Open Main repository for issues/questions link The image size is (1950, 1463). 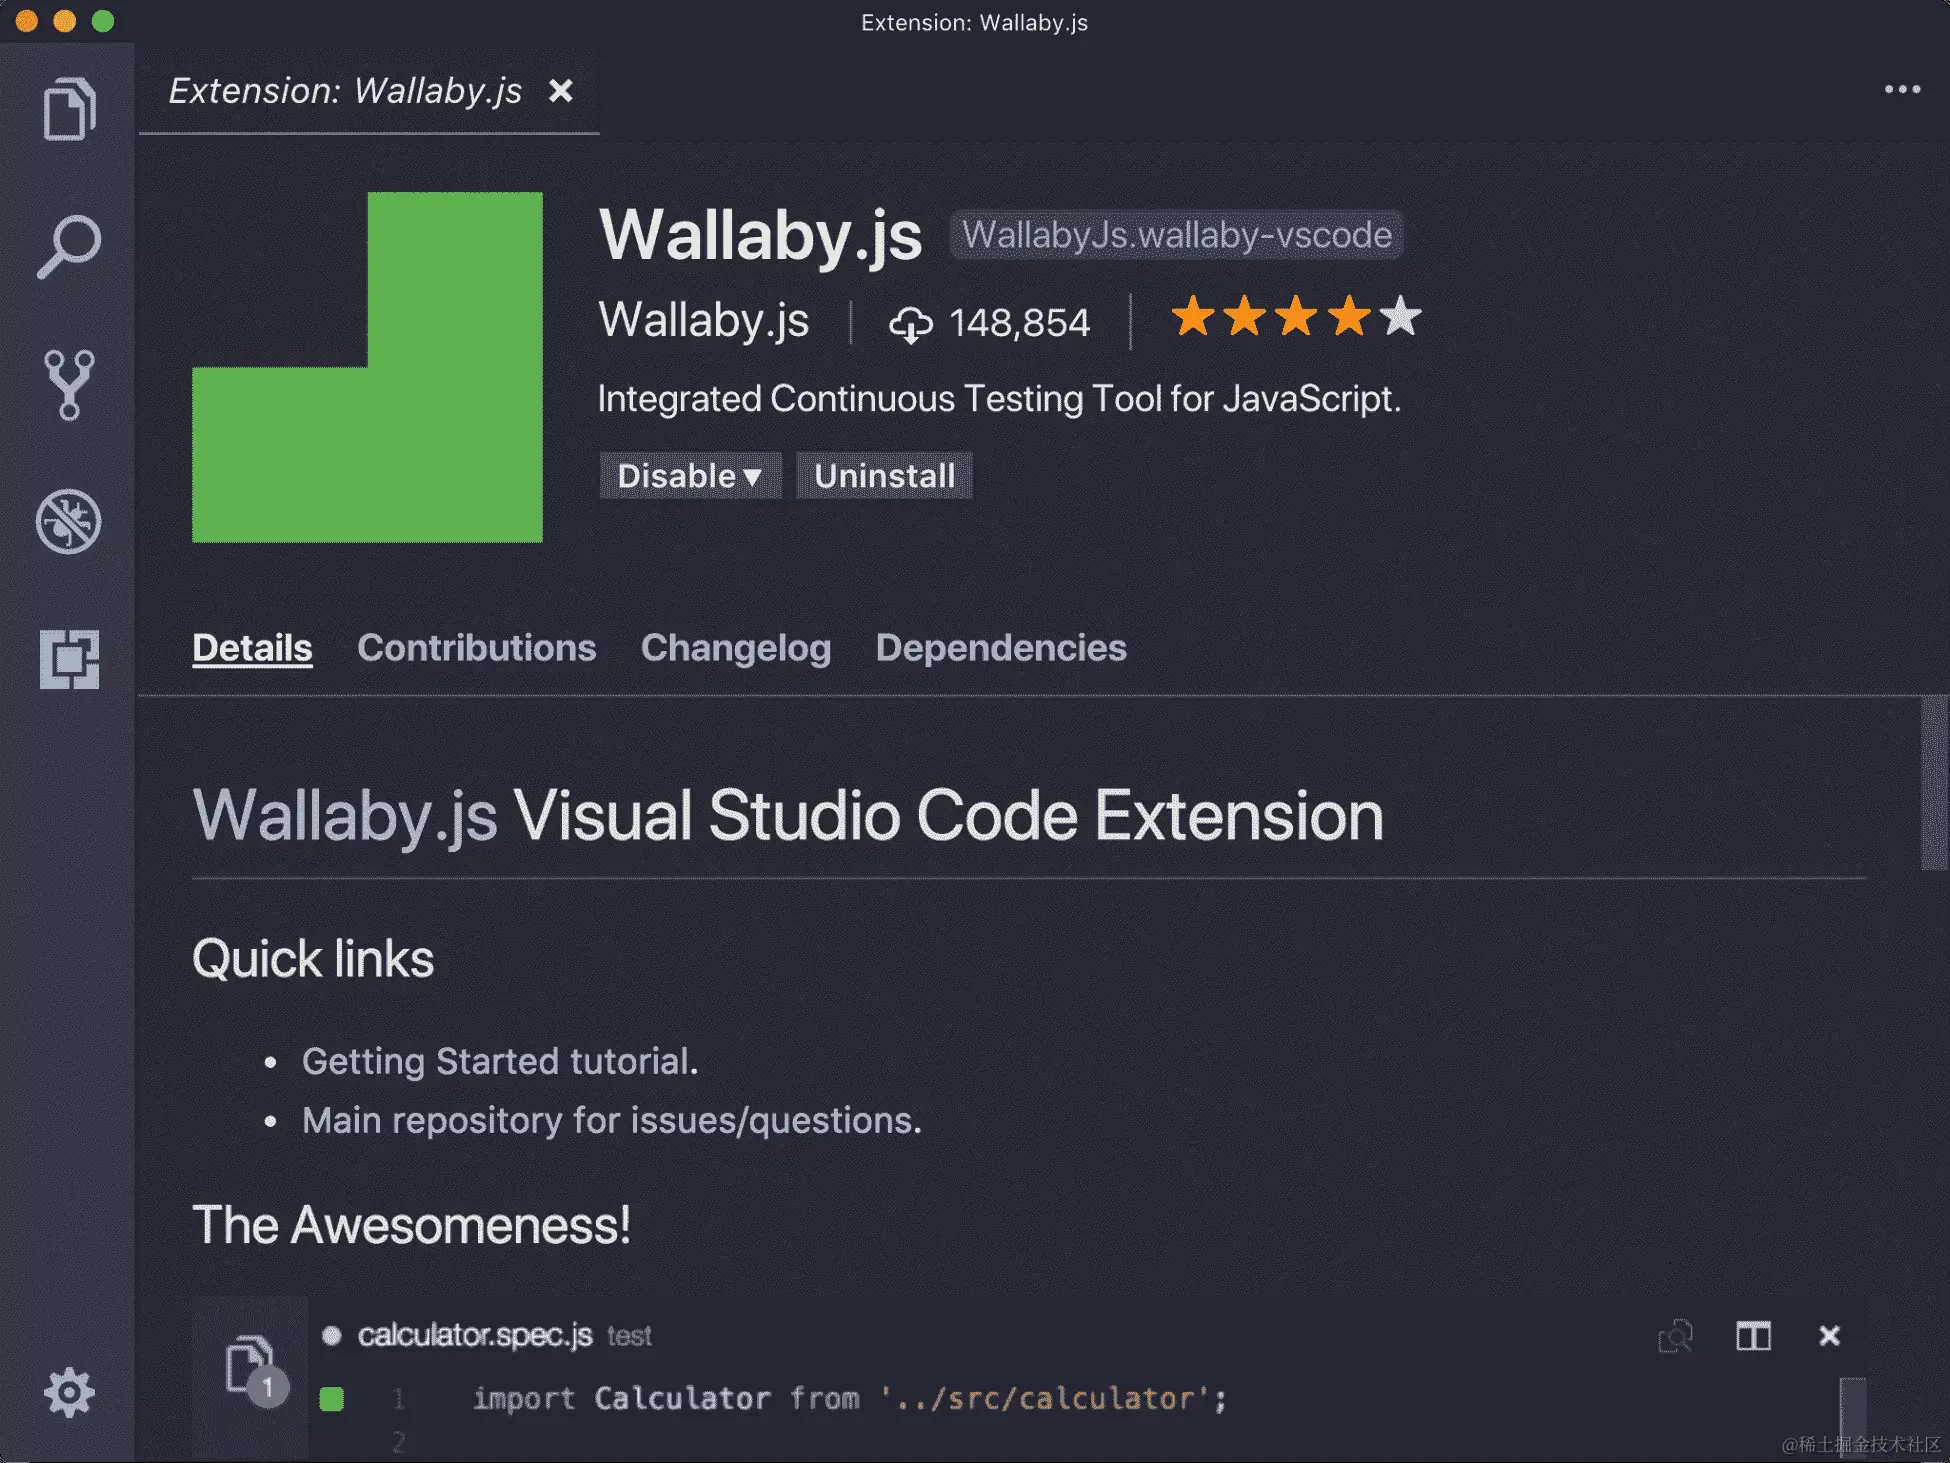coord(610,1120)
